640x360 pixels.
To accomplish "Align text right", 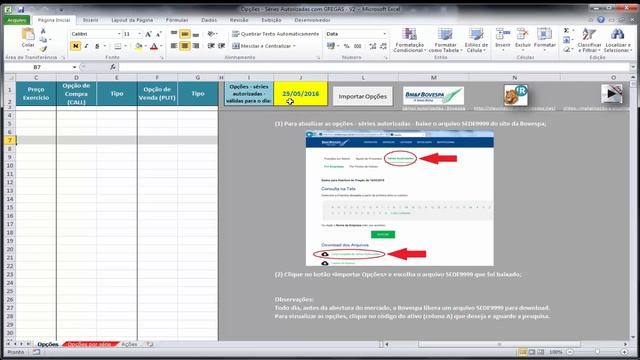I will (x=196, y=46).
